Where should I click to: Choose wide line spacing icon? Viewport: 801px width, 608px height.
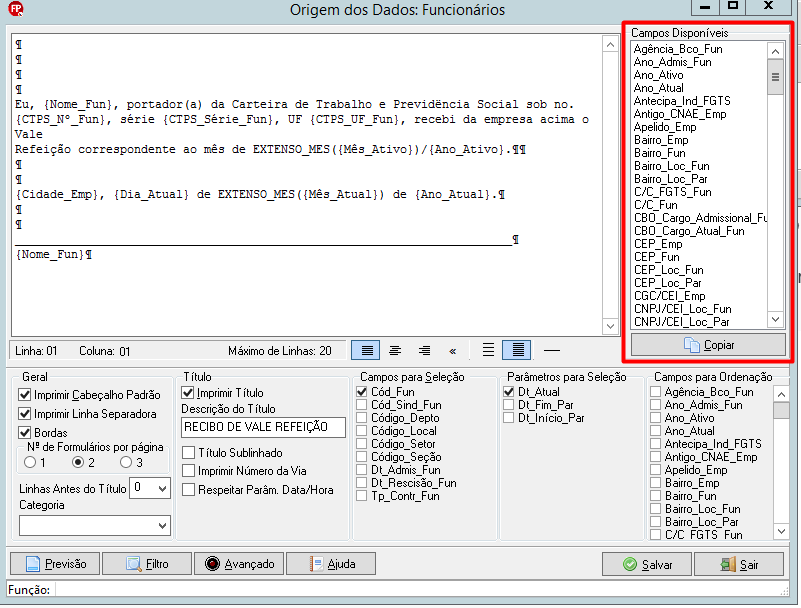click(x=488, y=350)
